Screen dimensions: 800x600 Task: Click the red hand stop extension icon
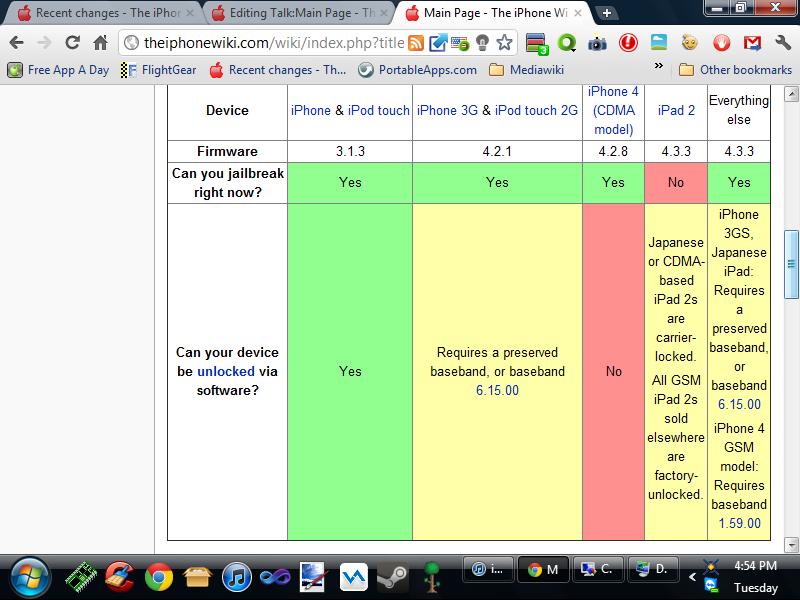pos(721,43)
